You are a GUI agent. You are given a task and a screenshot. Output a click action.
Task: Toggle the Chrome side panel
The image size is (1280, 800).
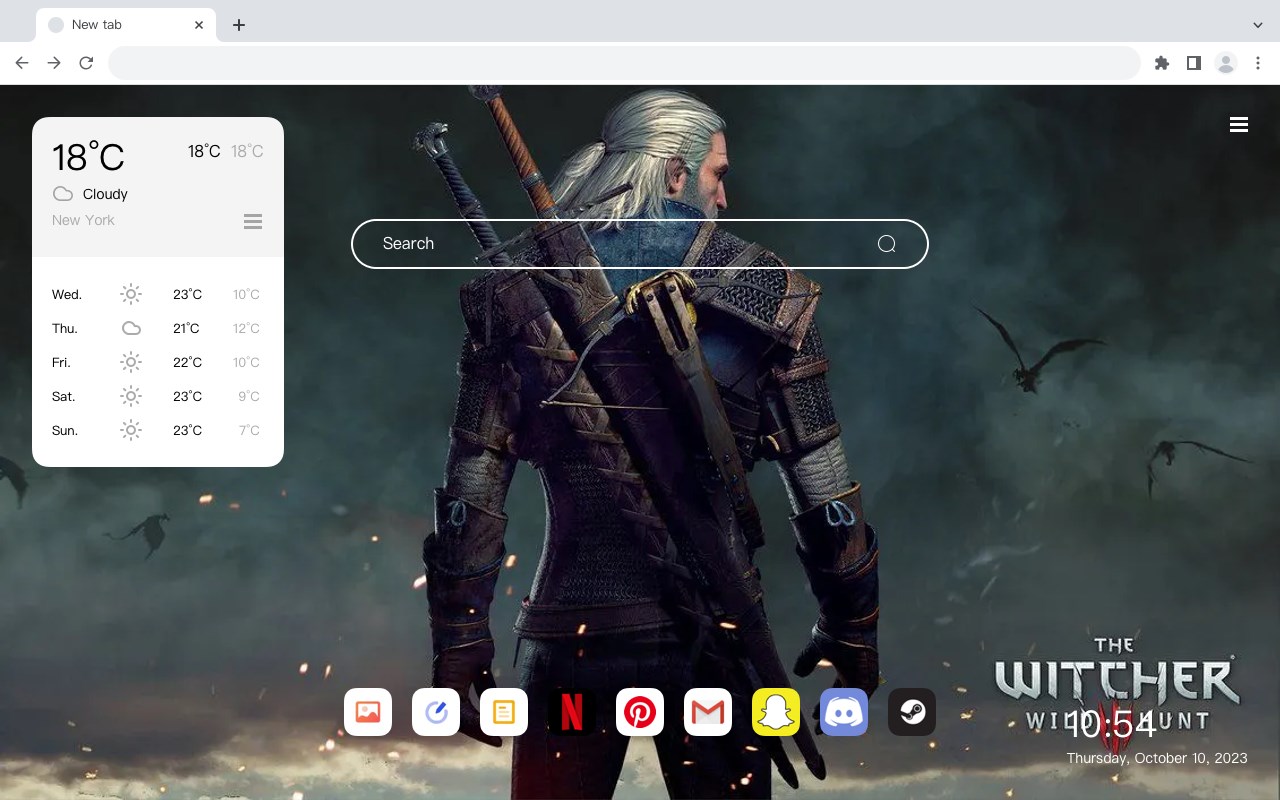coord(1193,63)
